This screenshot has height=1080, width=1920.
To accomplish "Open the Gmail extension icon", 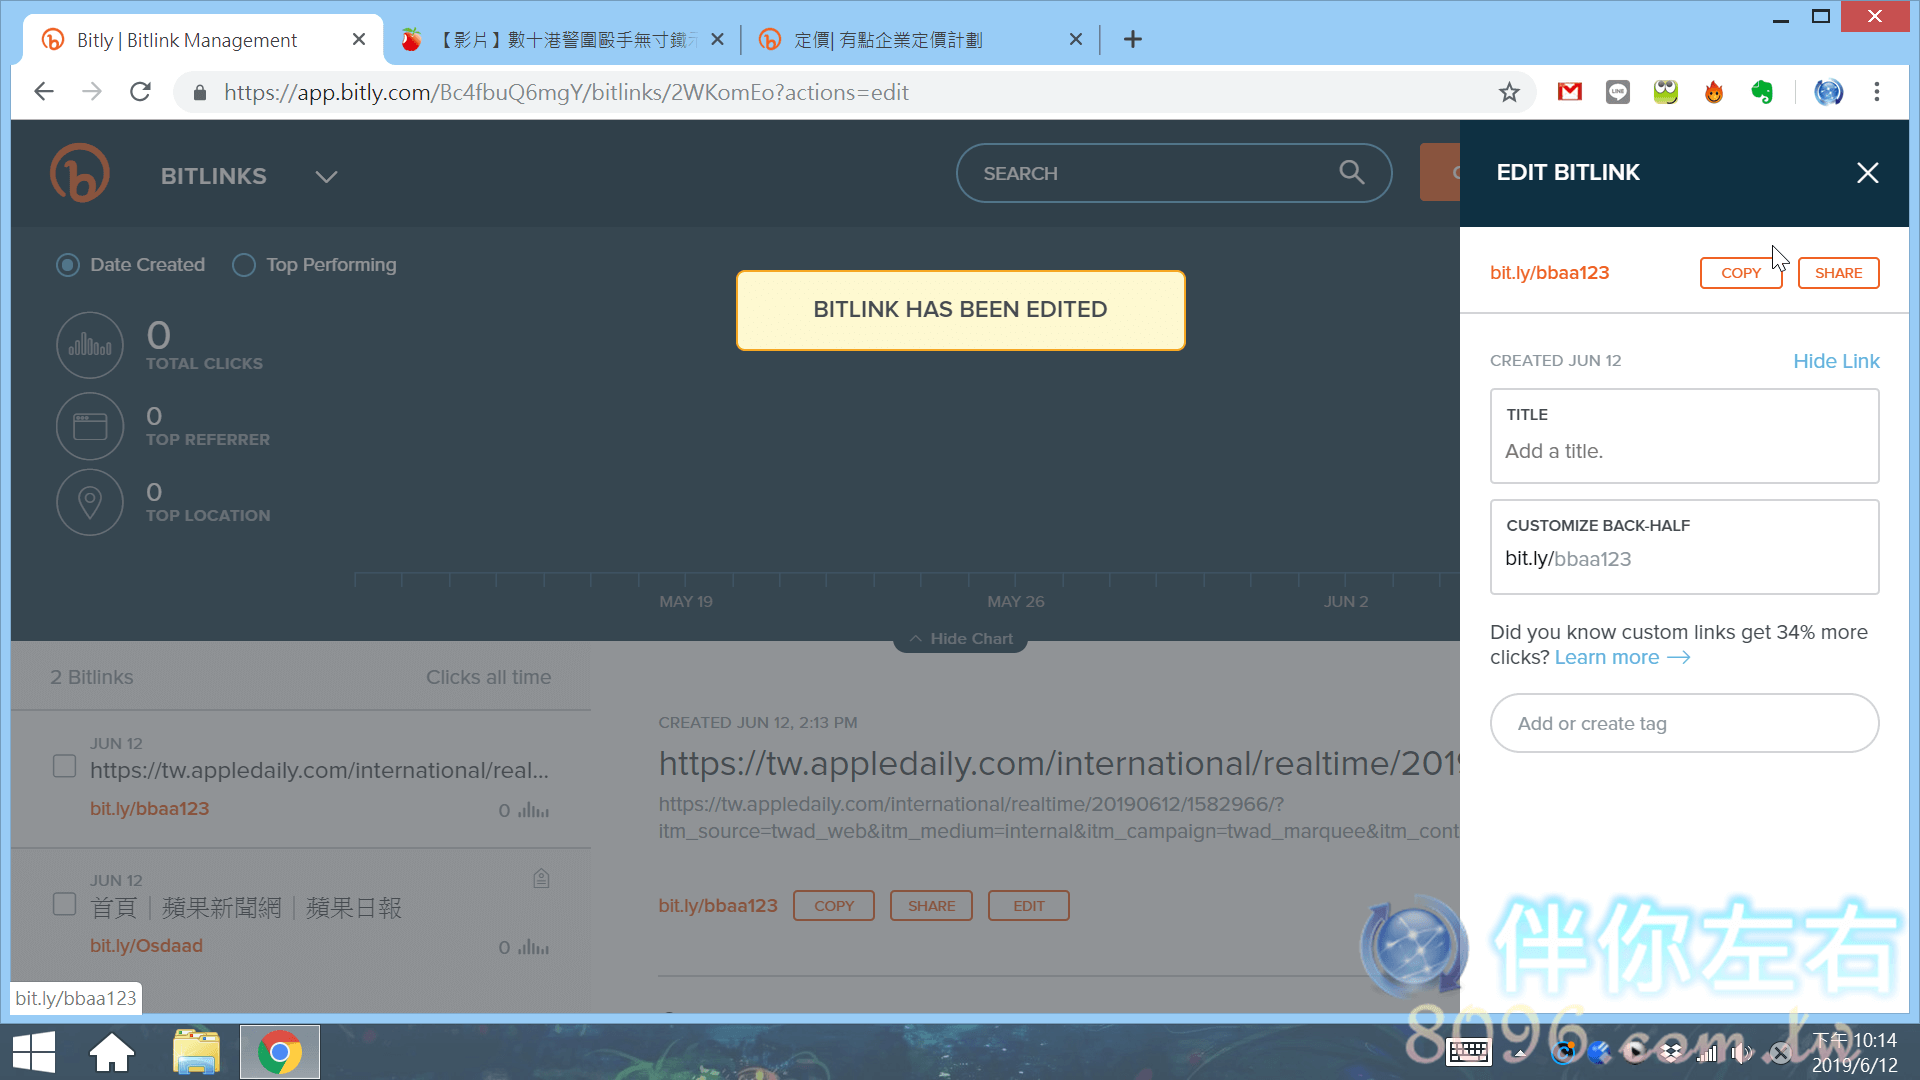I will [1569, 92].
